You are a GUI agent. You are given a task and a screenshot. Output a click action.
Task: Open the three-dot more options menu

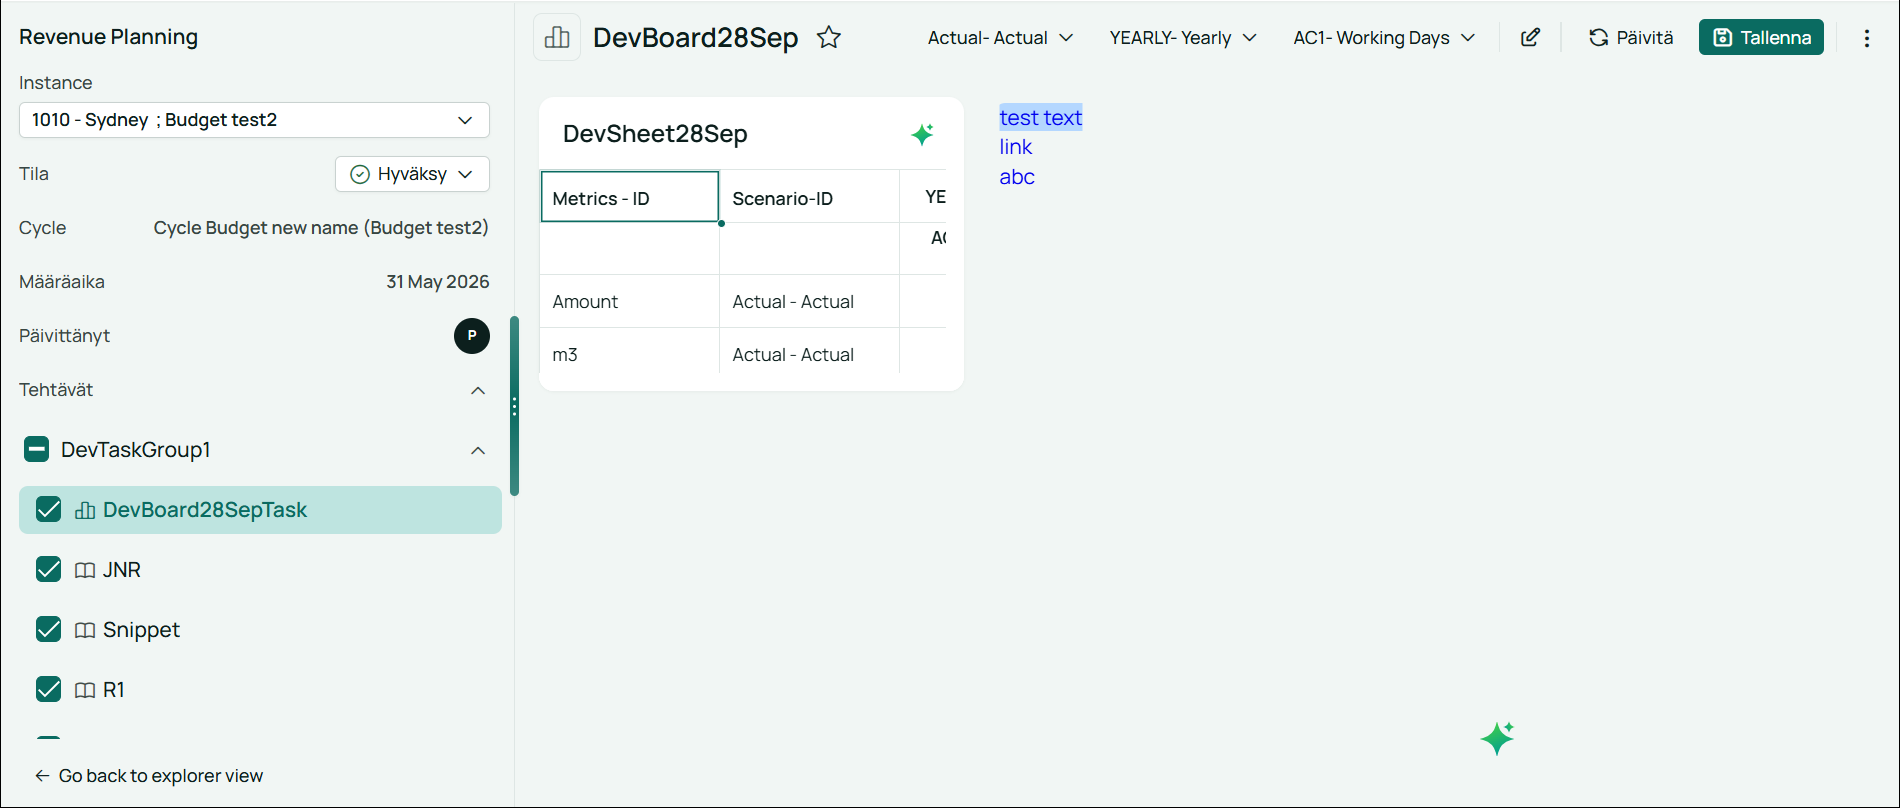pyautogui.click(x=1867, y=38)
